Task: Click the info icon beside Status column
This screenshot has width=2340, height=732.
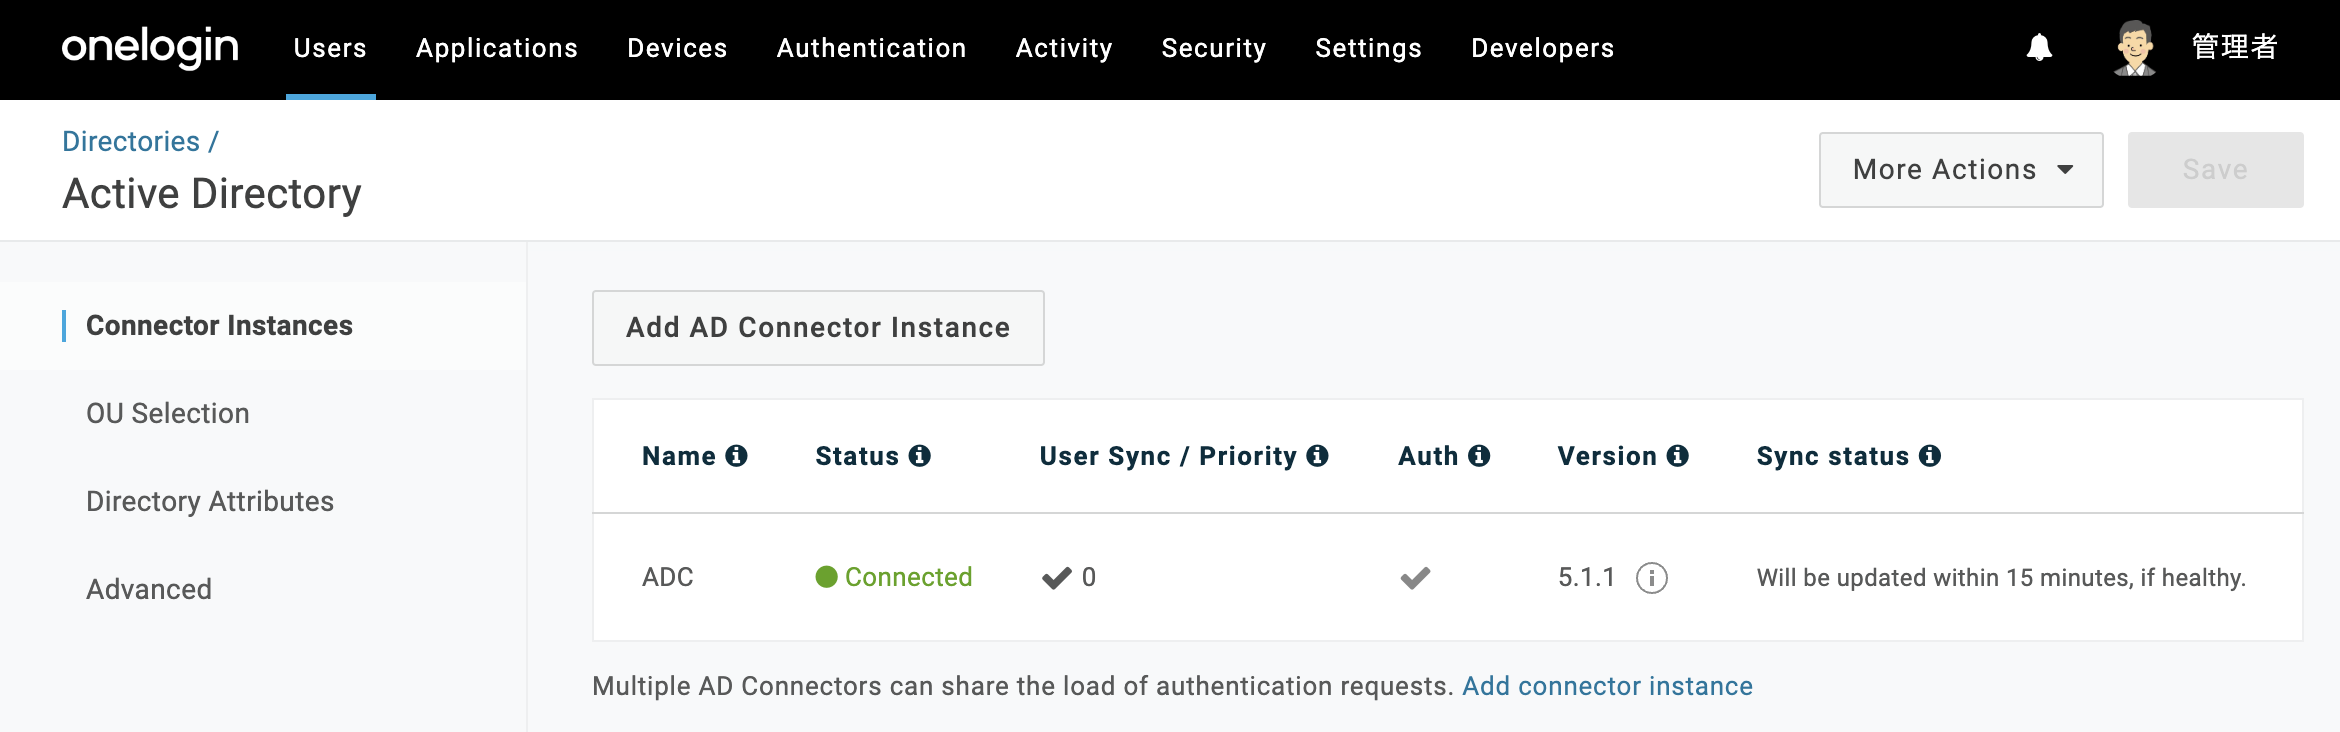Action: 920,456
